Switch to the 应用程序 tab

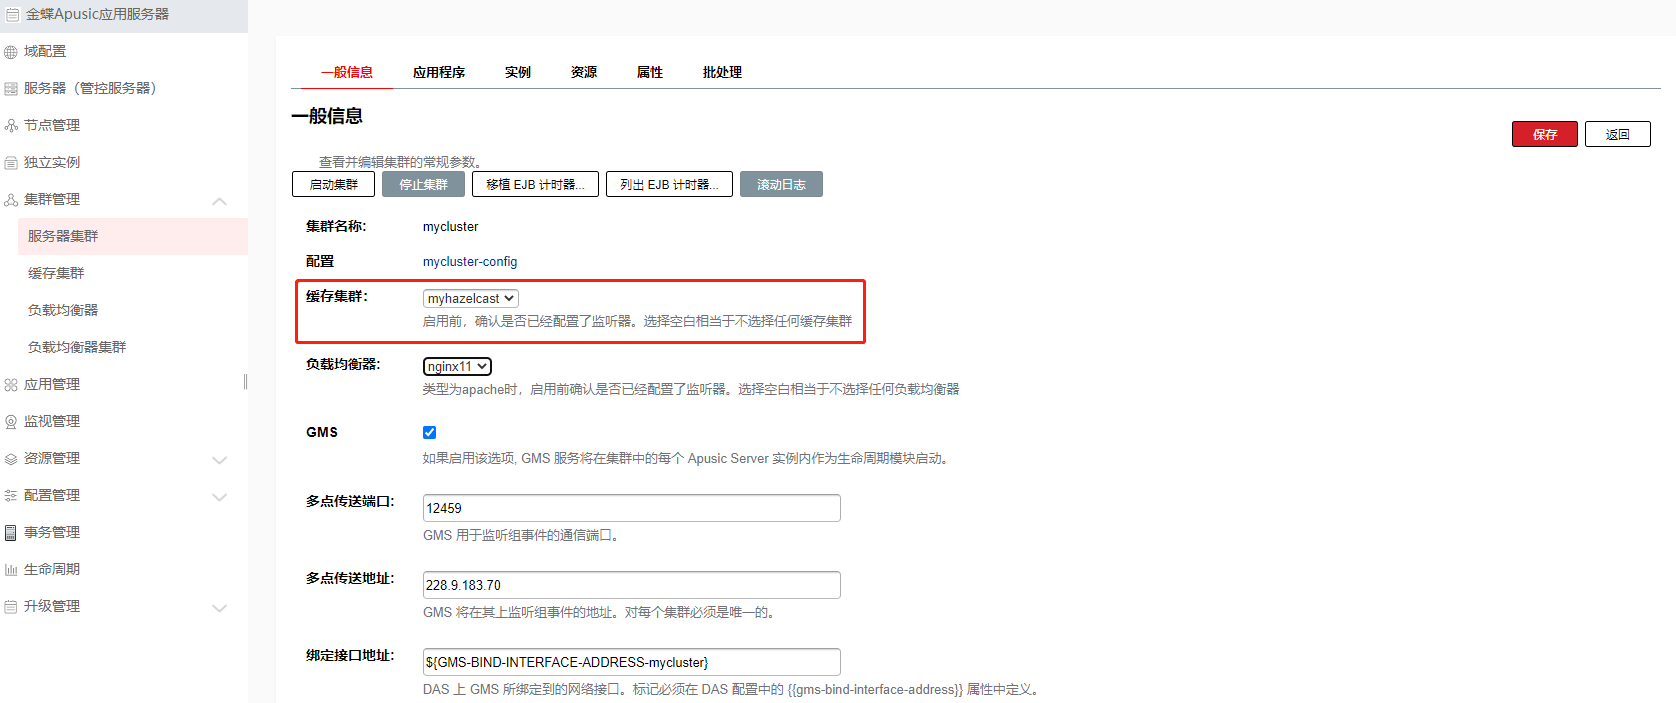(438, 72)
